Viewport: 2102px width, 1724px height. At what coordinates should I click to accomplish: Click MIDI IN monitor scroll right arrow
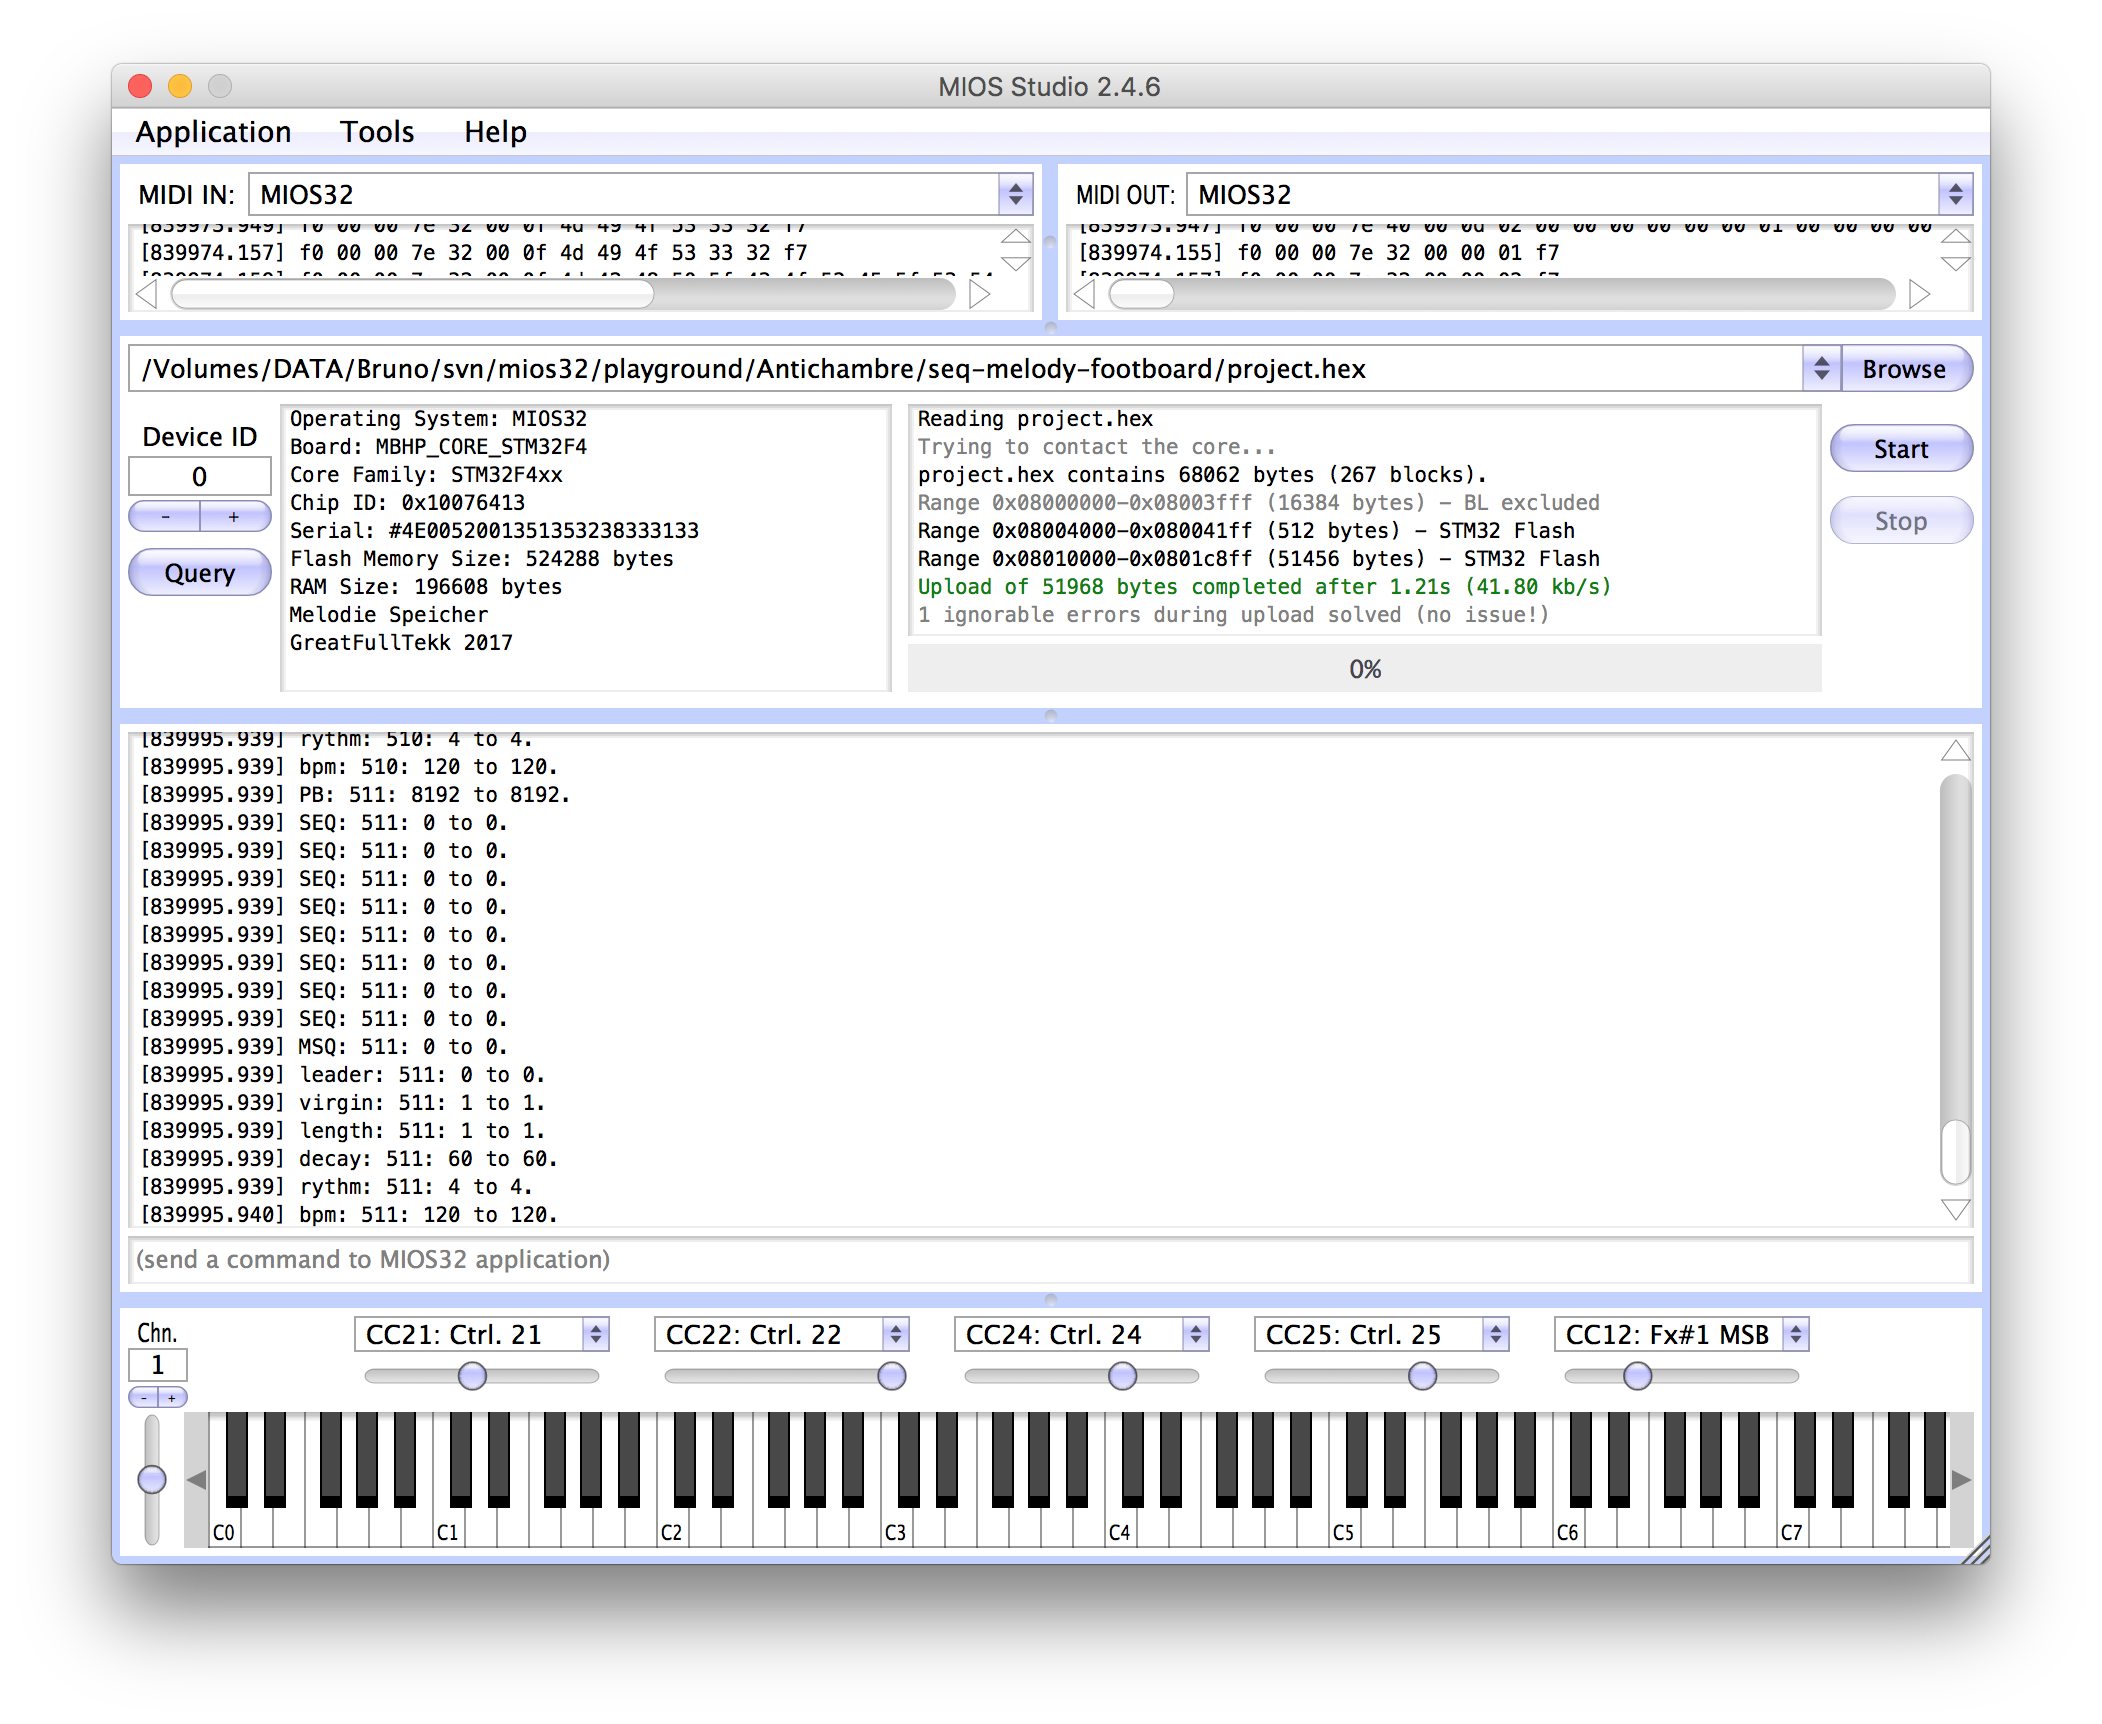980,294
